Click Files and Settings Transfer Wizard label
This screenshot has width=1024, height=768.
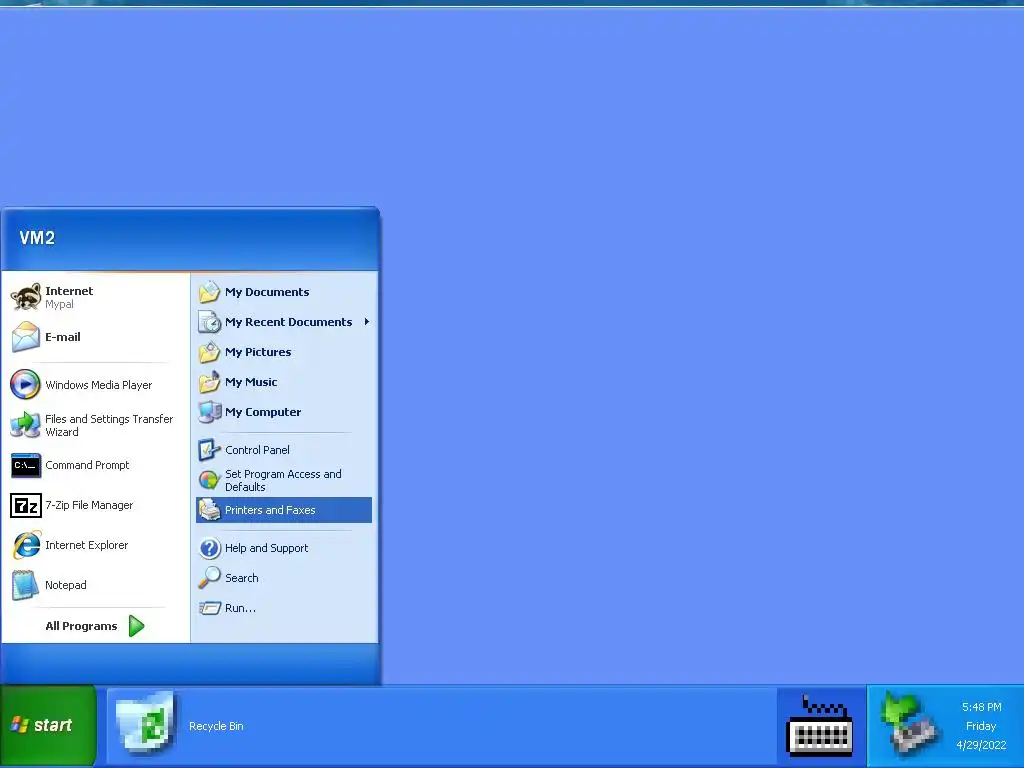(109, 426)
